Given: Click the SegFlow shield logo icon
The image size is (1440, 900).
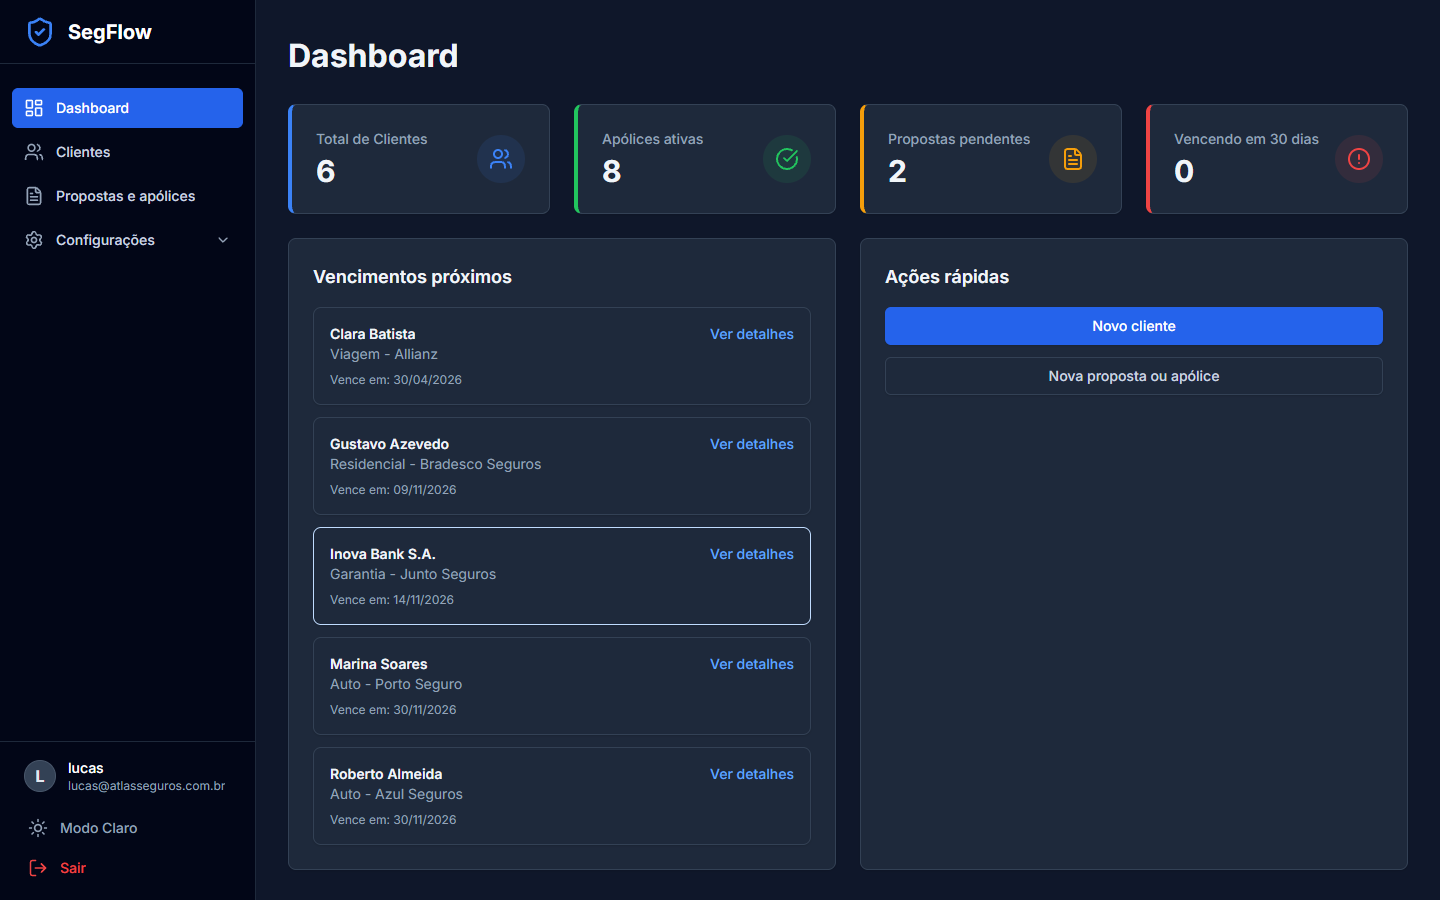Looking at the screenshot, I should pos(40,32).
